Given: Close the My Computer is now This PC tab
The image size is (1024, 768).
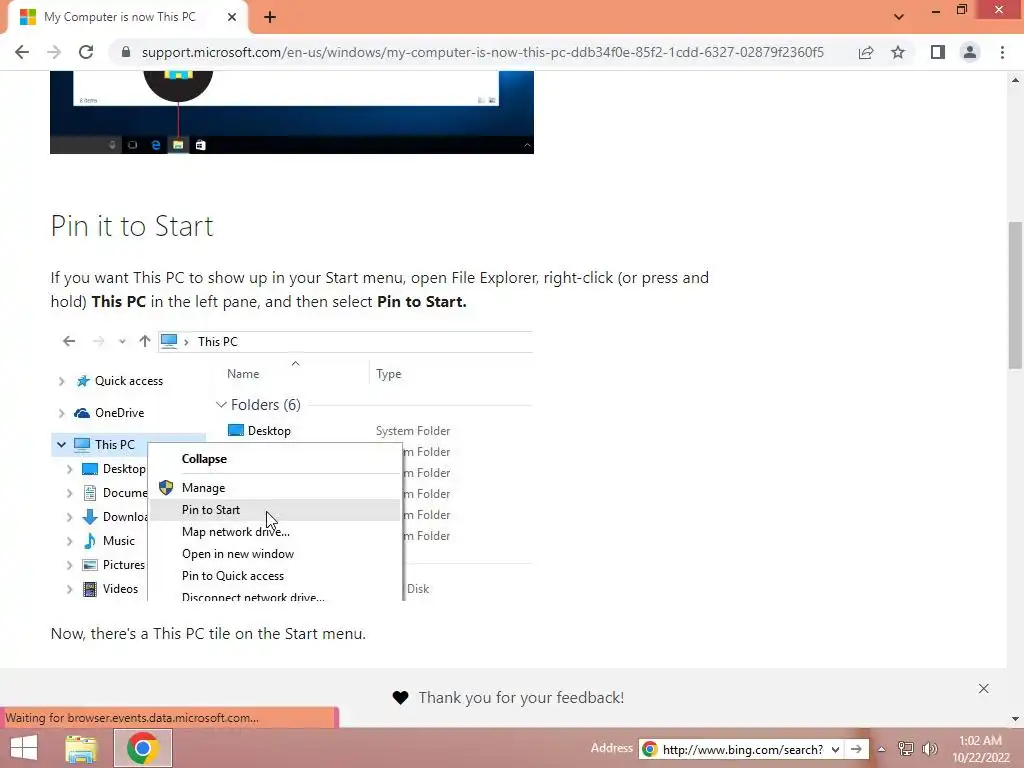Looking at the screenshot, I should pyautogui.click(x=232, y=17).
